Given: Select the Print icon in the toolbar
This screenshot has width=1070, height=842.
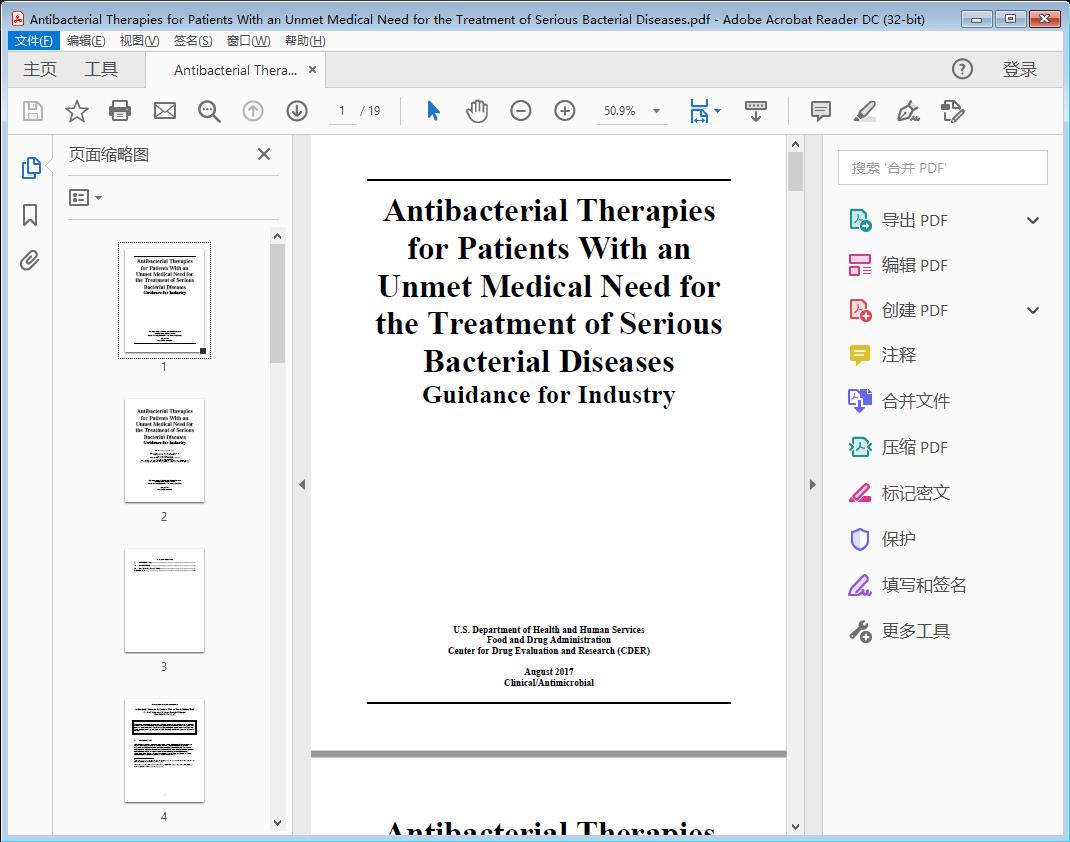Looking at the screenshot, I should [120, 111].
